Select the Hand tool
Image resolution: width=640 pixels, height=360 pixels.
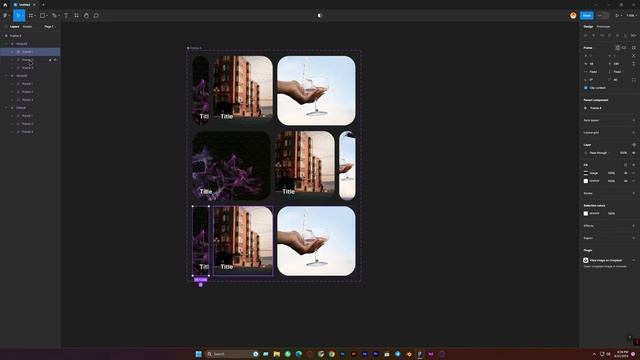tap(86, 16)
